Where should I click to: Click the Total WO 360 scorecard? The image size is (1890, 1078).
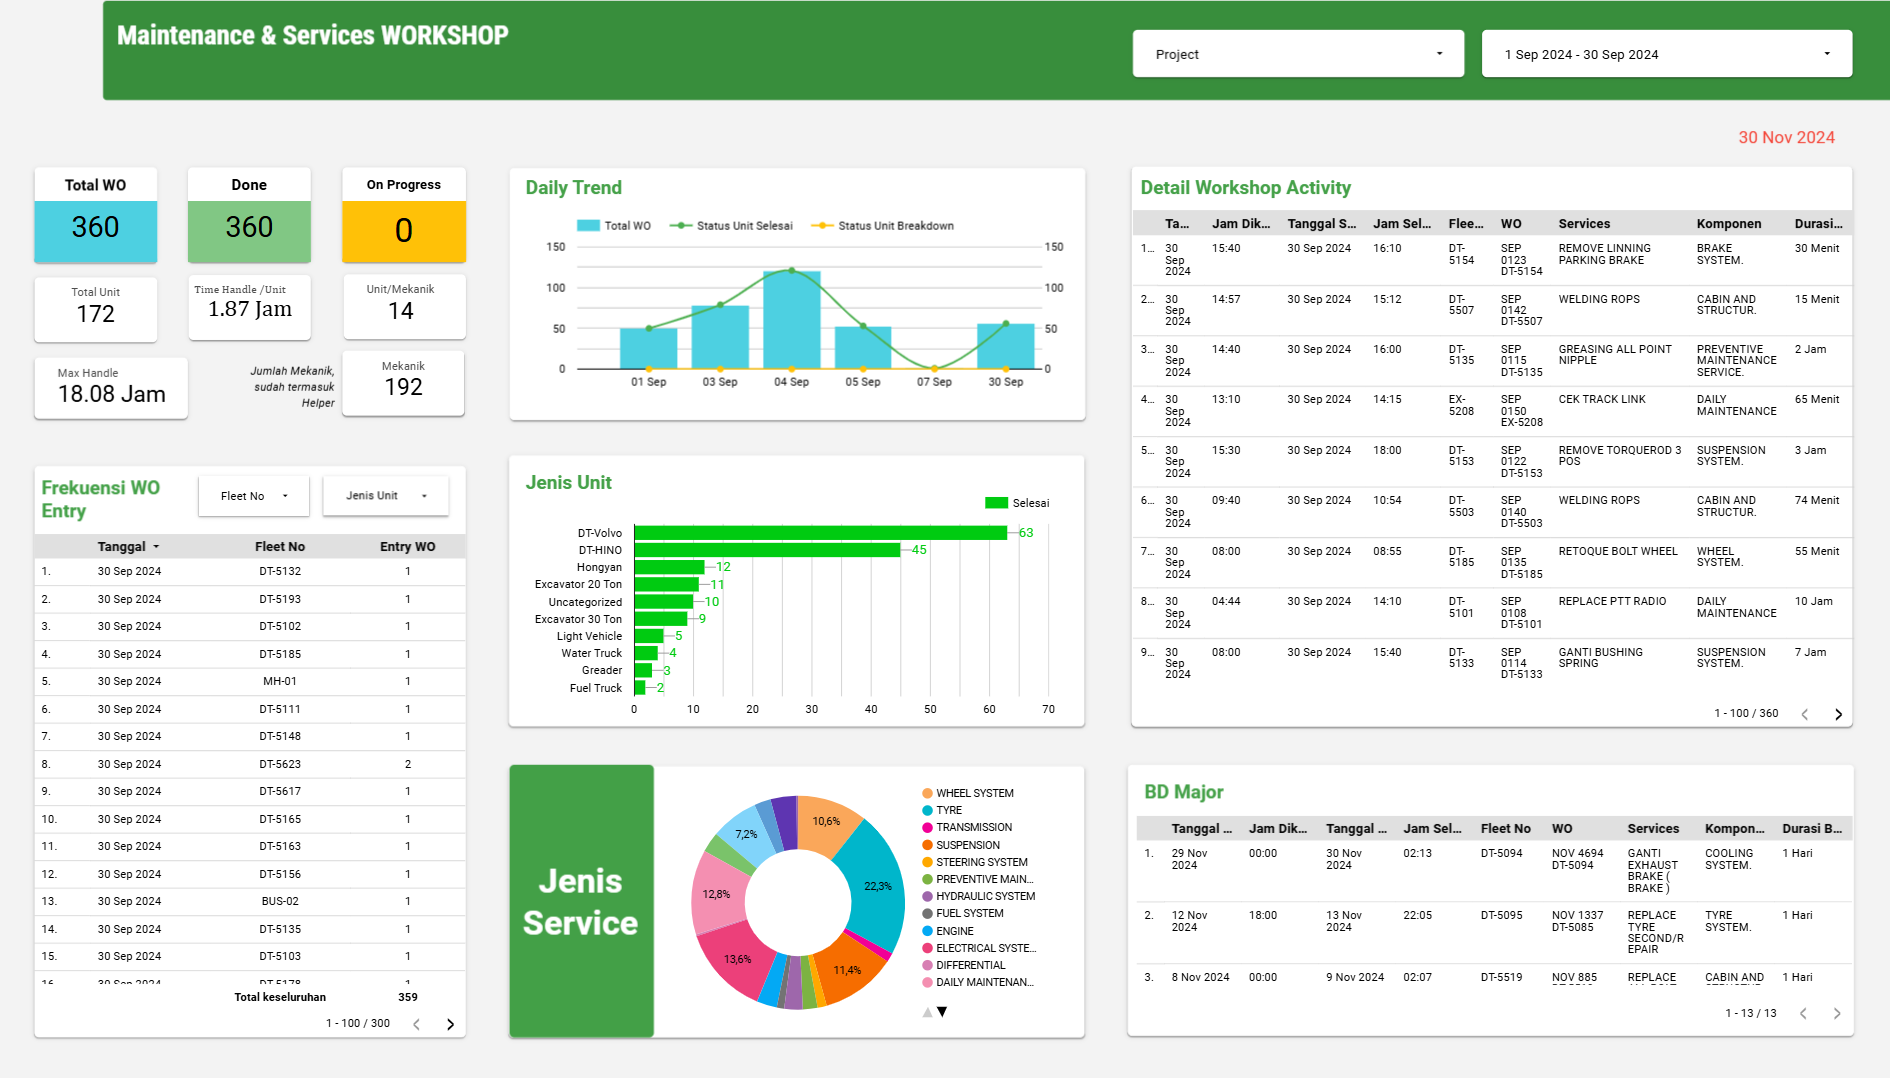point(96,228)
